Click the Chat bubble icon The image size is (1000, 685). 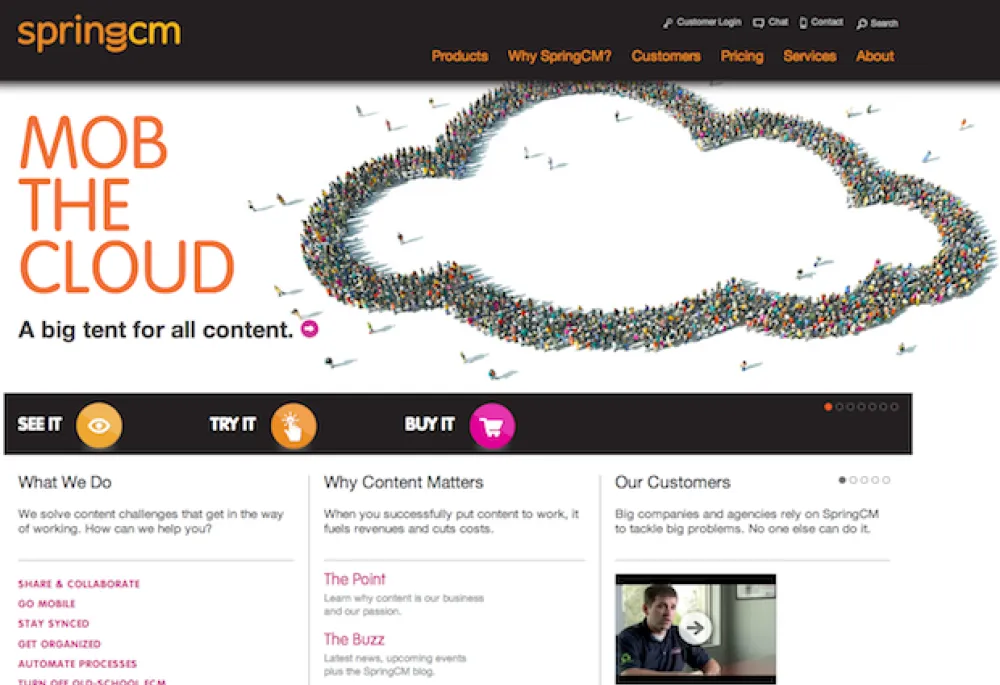[x=758, y=23]
